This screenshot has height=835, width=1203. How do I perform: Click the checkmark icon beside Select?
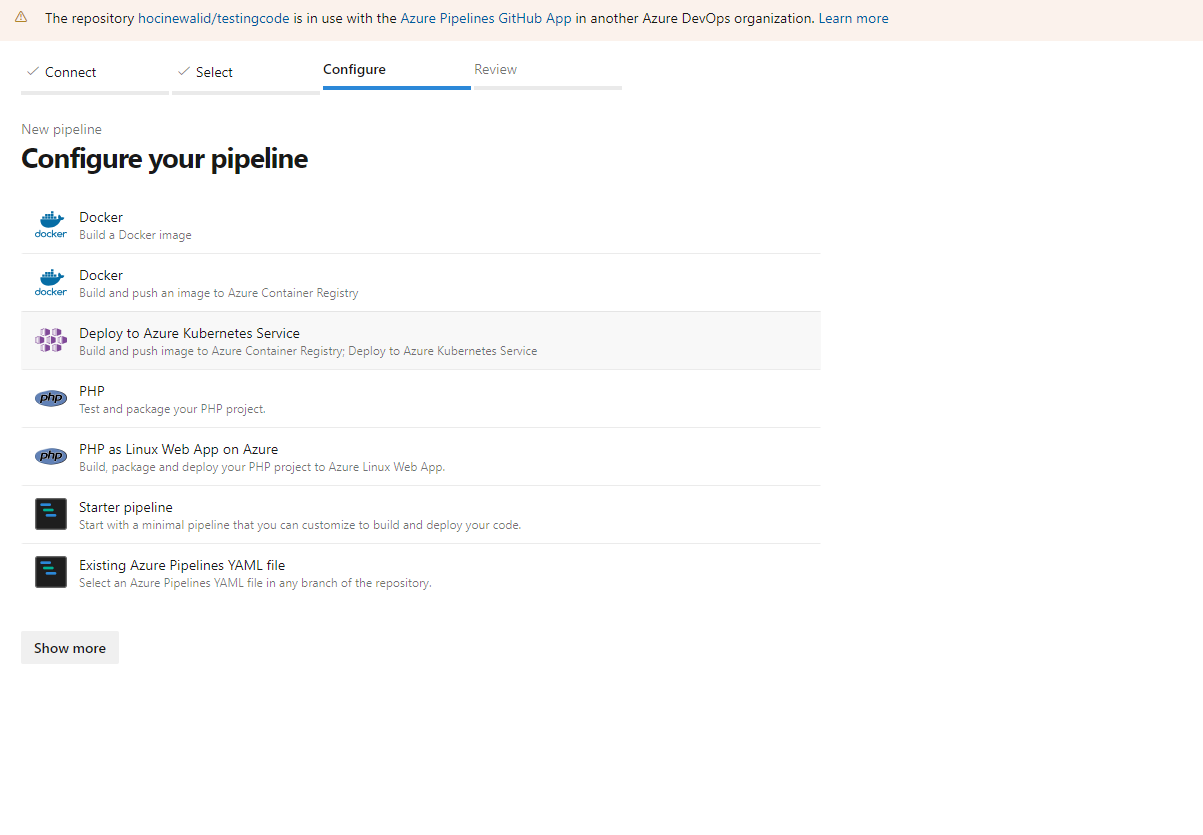tap(183, 72)
